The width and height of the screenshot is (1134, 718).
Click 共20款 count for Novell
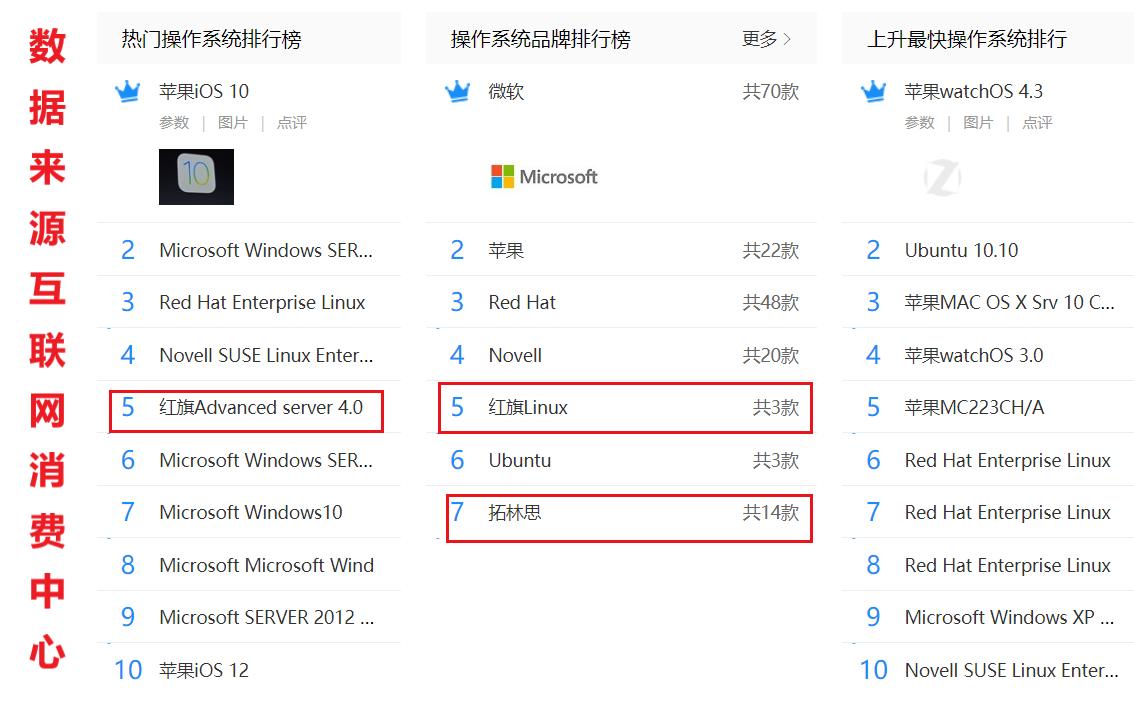771,355
